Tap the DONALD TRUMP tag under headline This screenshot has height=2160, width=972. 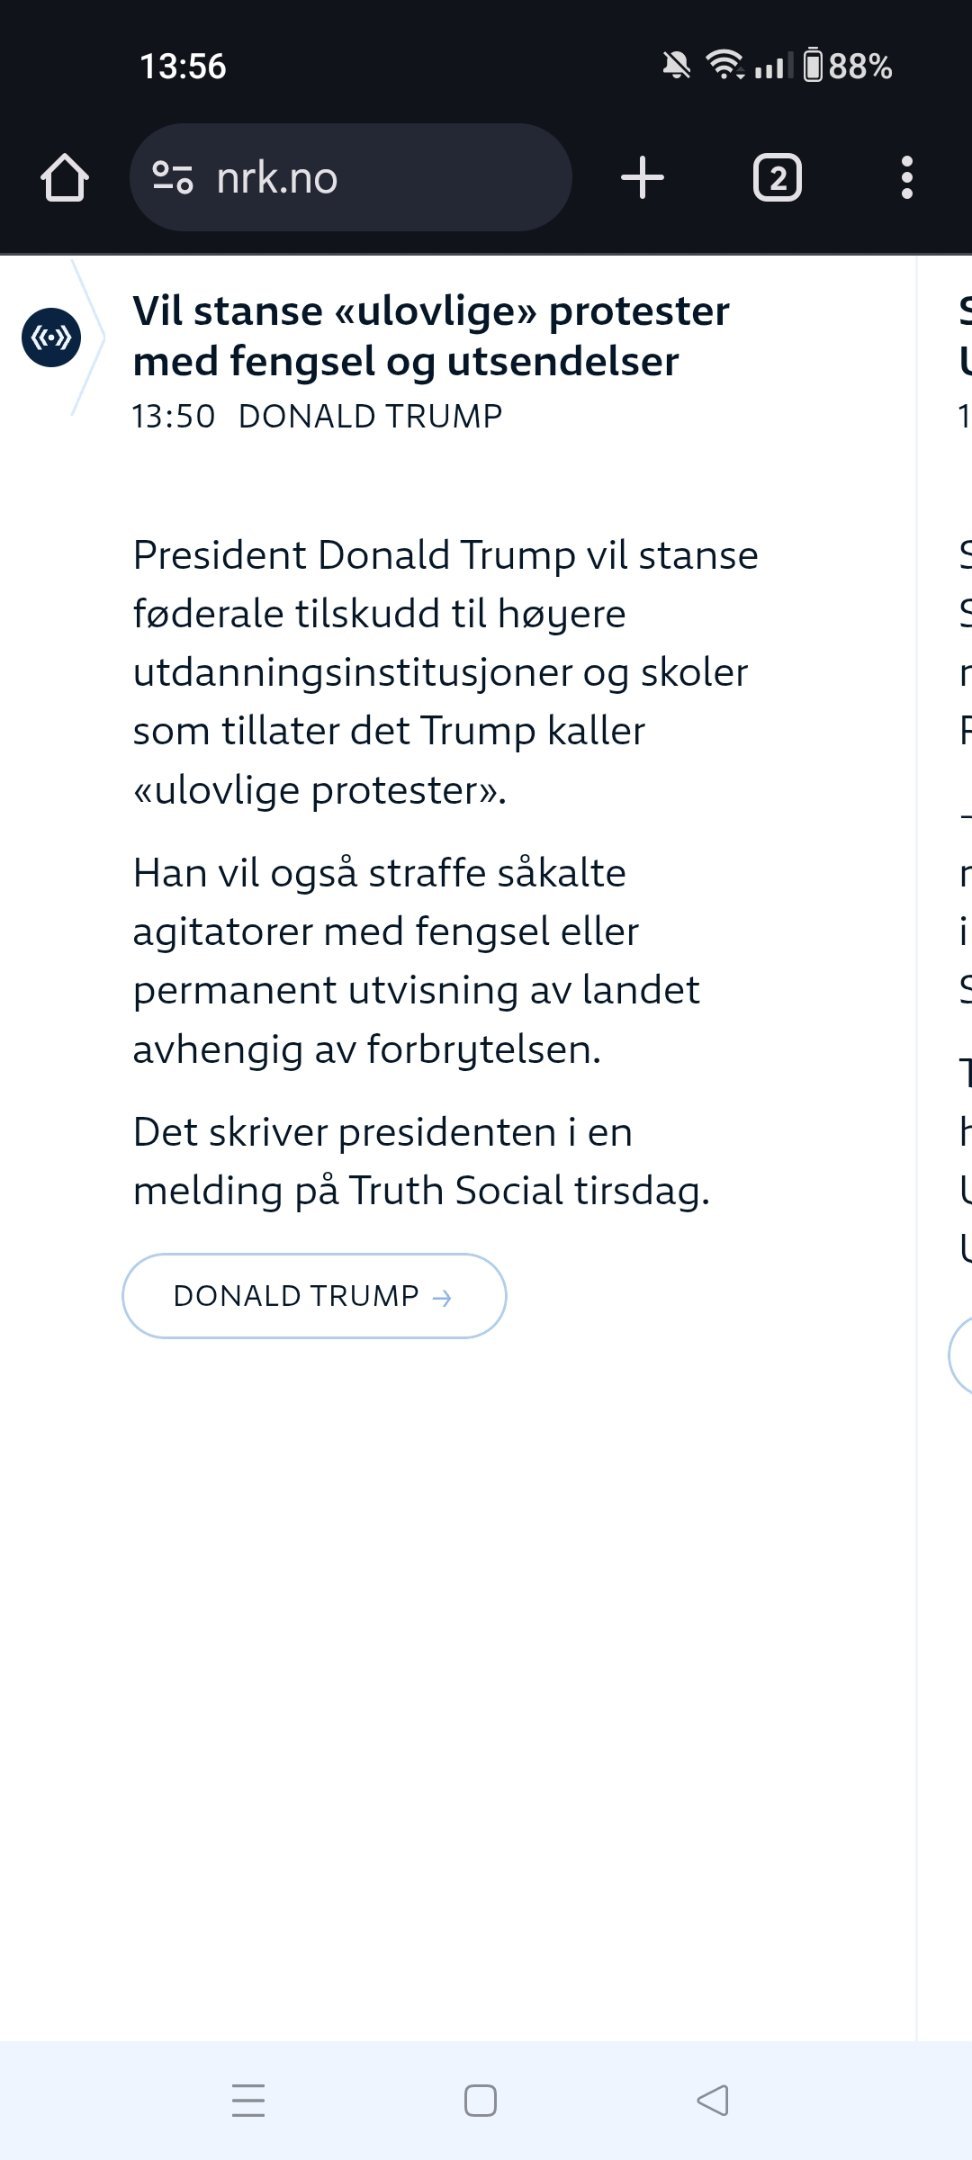pyautogui.click(x=370, y=416)
